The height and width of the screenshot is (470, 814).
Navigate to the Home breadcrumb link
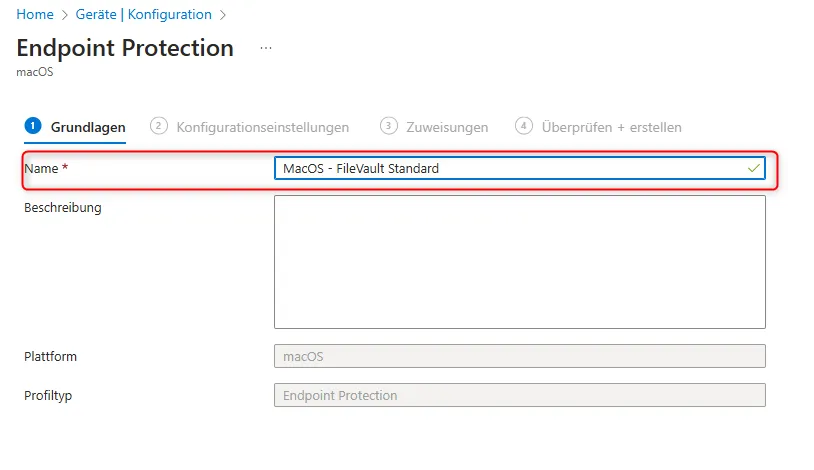pos(32,15)
